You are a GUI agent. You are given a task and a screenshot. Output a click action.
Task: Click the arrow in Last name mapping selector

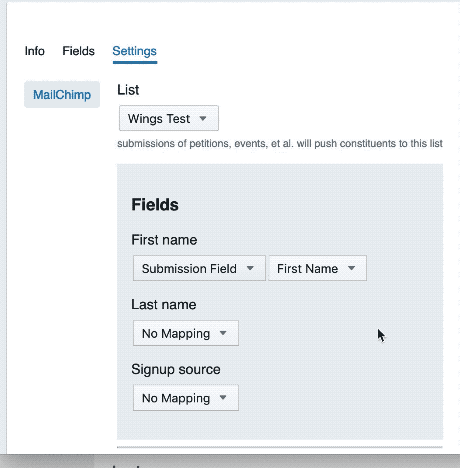point(223,333)
